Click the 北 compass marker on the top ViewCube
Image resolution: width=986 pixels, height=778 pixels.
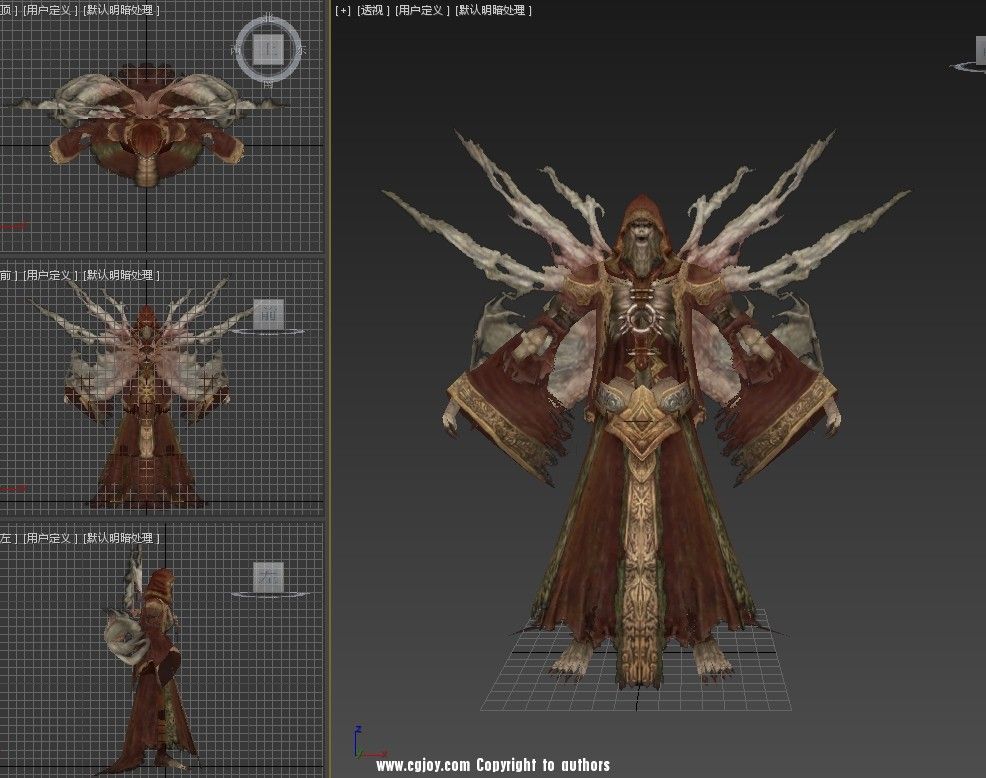coord(269,19)
